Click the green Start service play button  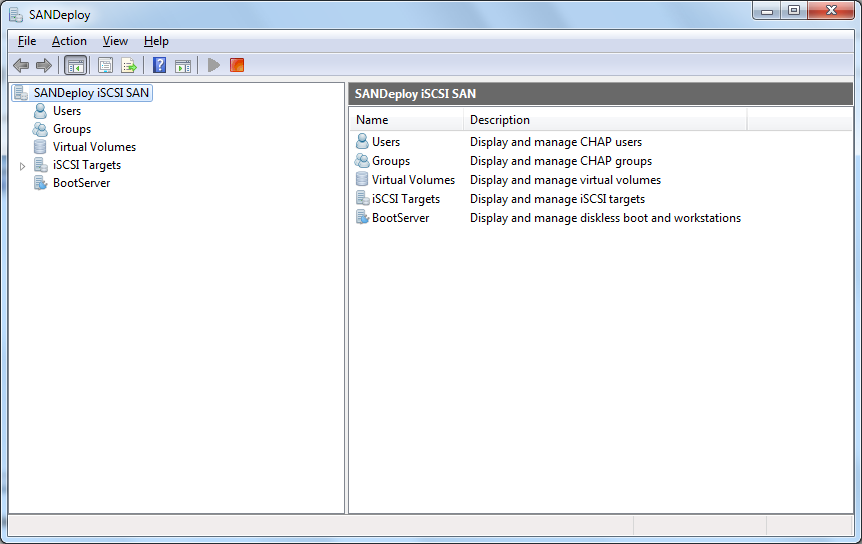[x=214, y=65]
